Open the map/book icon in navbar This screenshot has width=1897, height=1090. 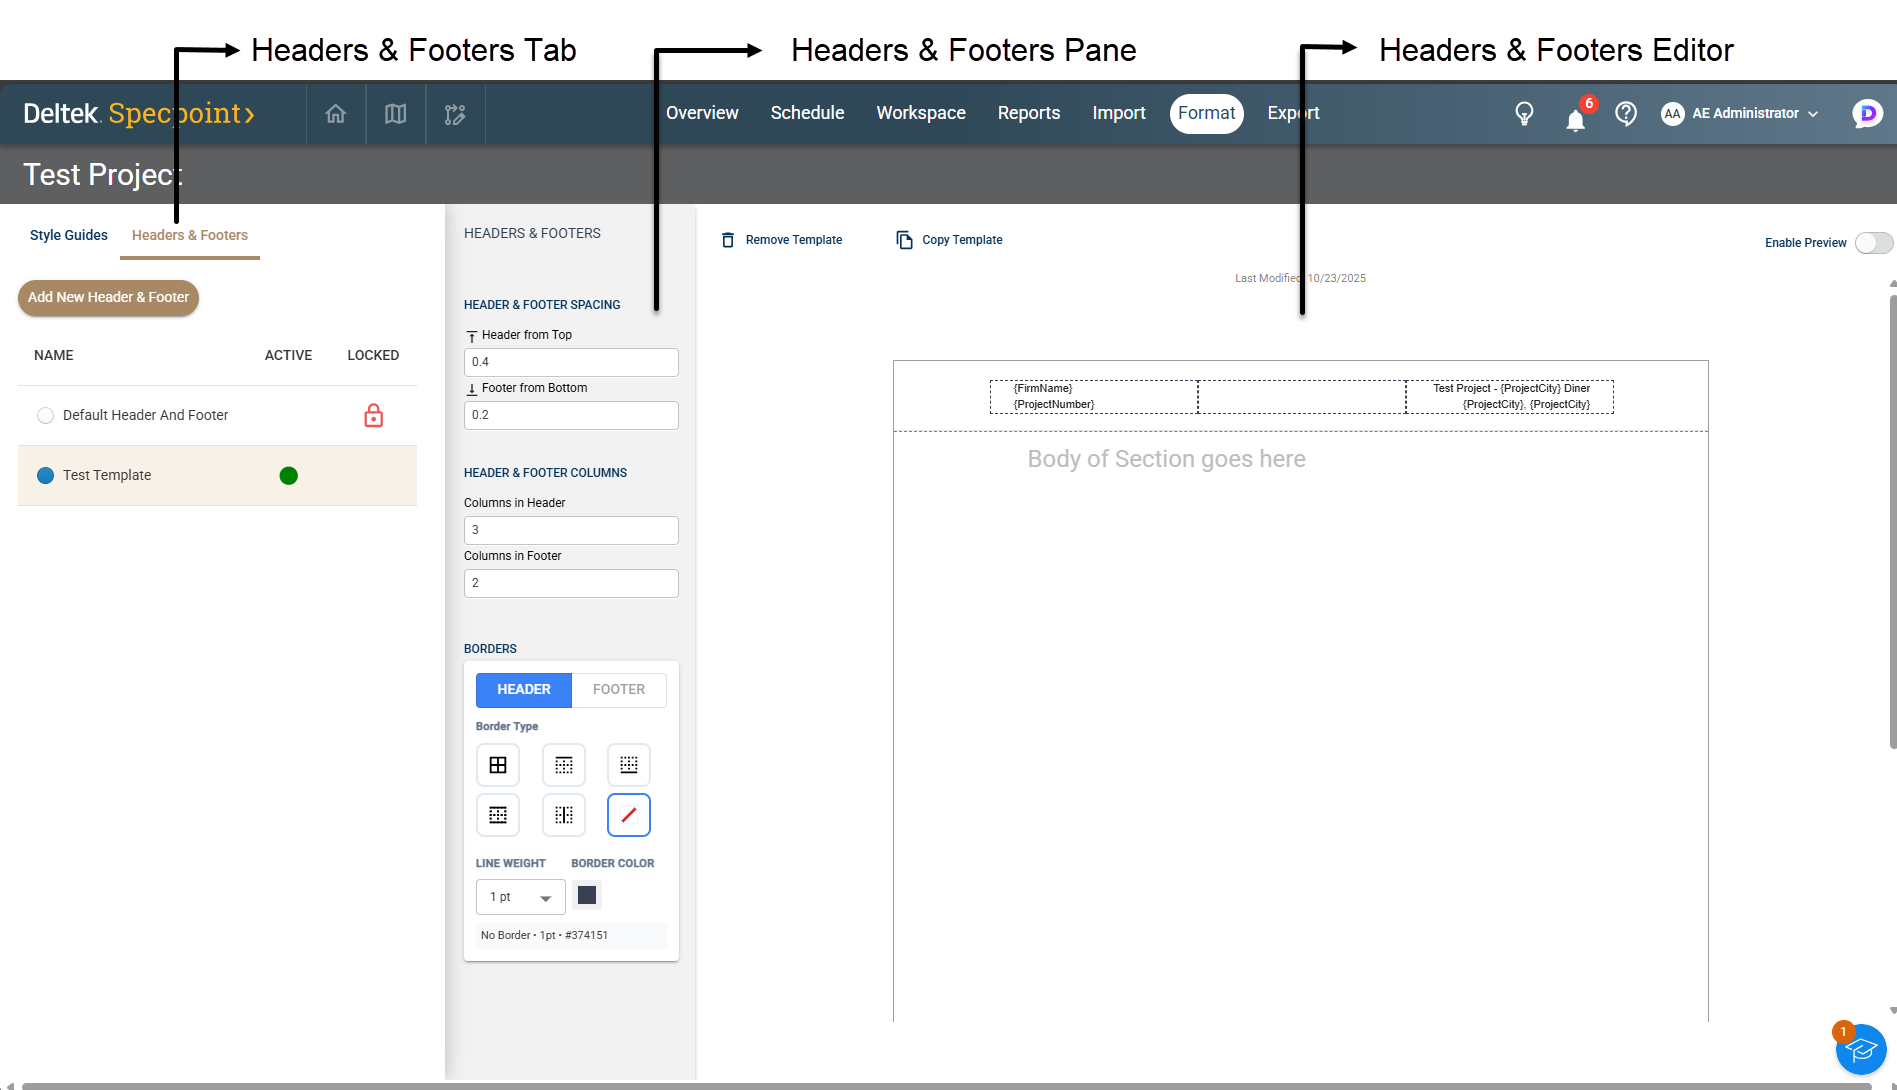tap(396, 114)
